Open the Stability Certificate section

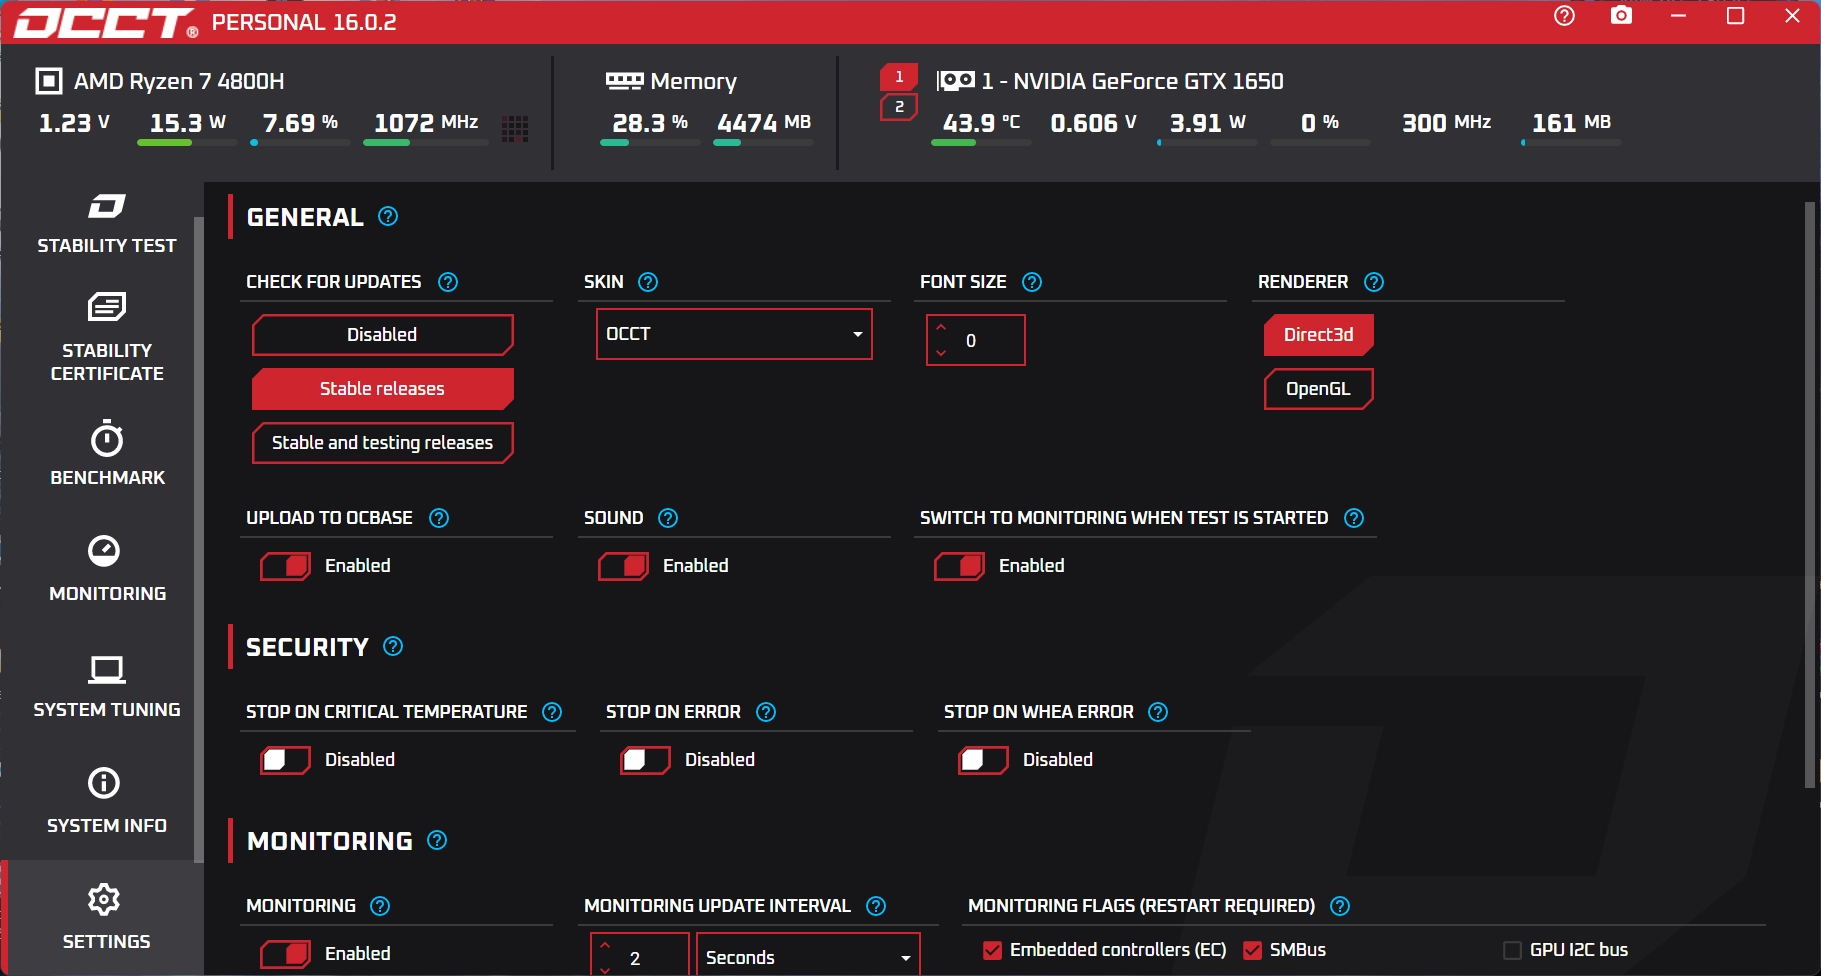coord(106,338)
